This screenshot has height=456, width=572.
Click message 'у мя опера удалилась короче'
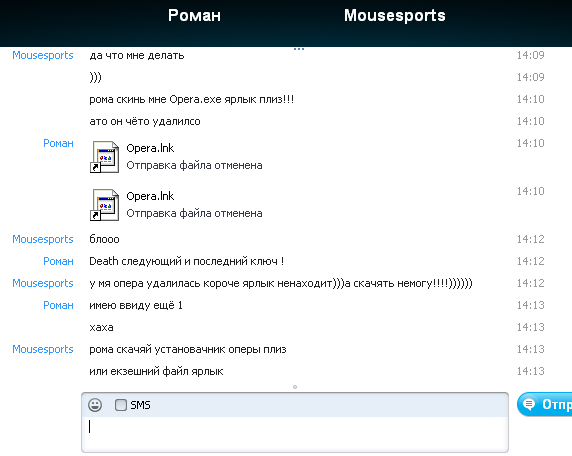coord(281,283)
